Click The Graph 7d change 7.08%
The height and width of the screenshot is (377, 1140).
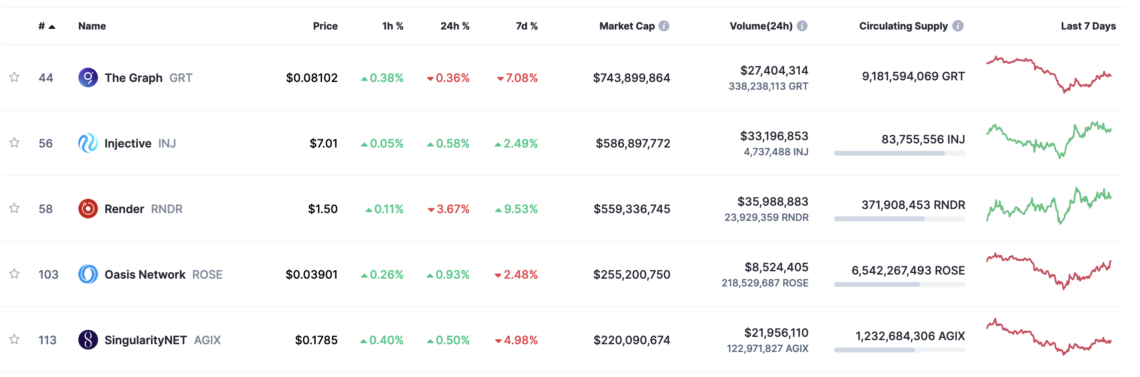[518, 78]
